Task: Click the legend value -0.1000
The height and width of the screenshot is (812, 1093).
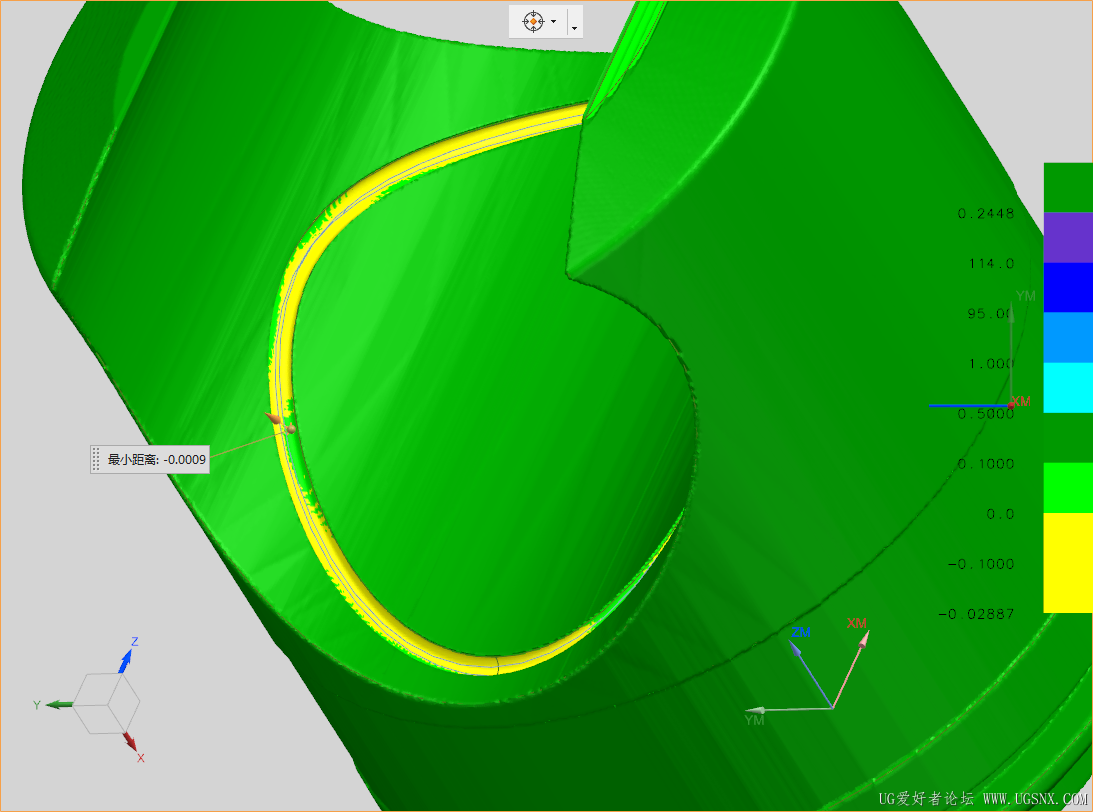Action: pos(981,564)
